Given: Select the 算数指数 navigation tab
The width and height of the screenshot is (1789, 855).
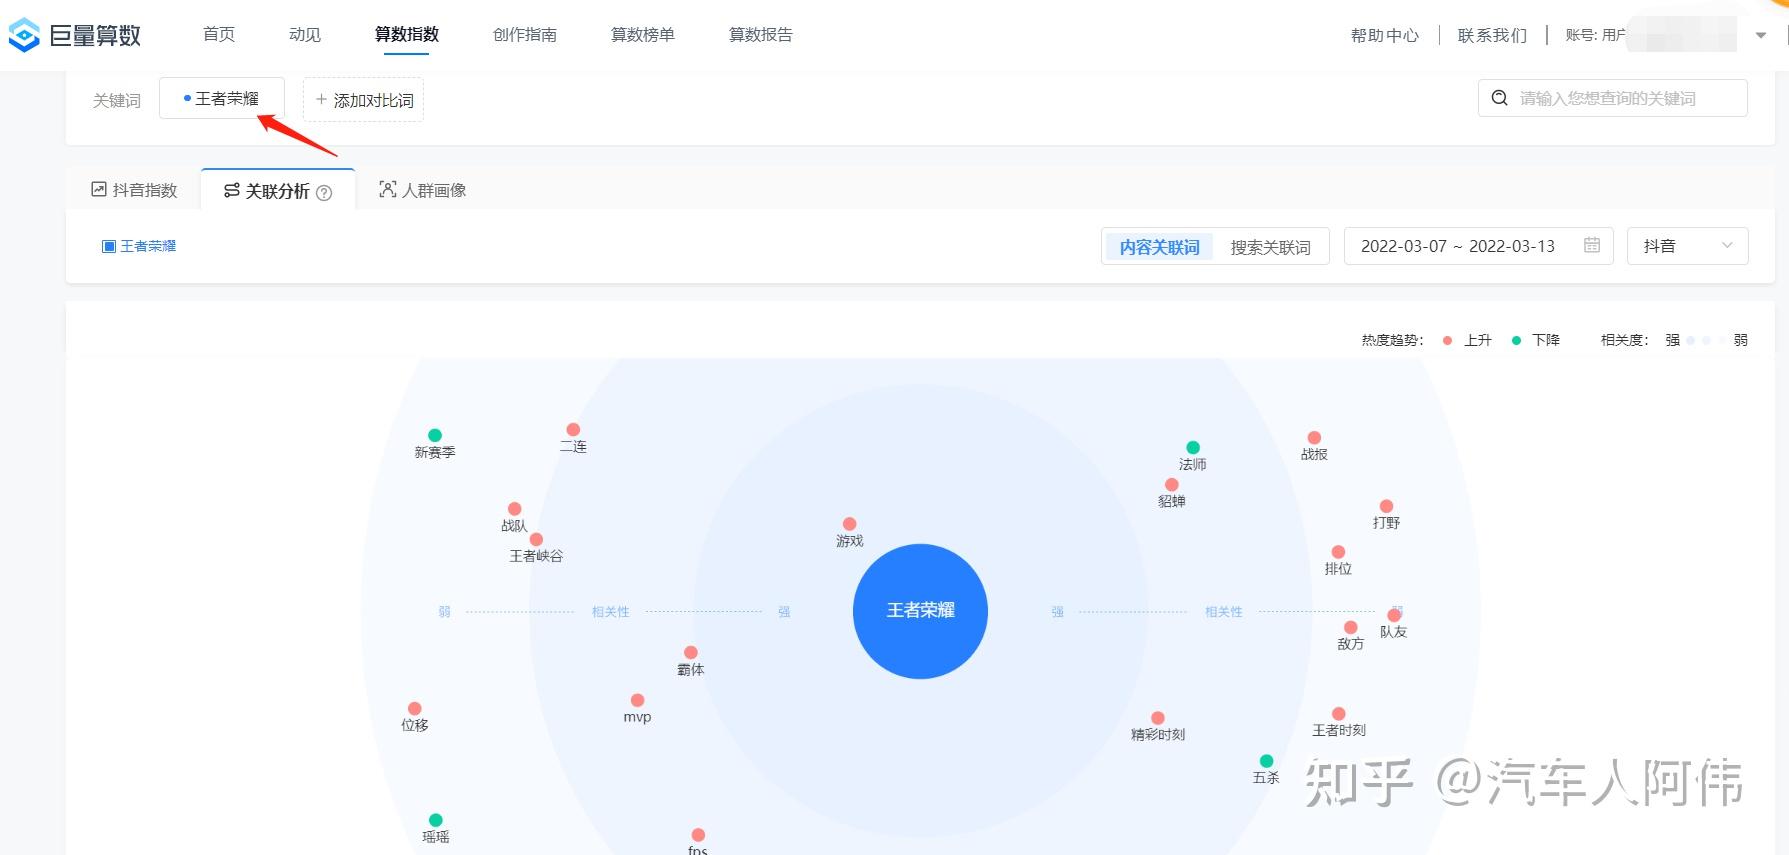Looking at the screenshot, I should [x=407, y=35].
